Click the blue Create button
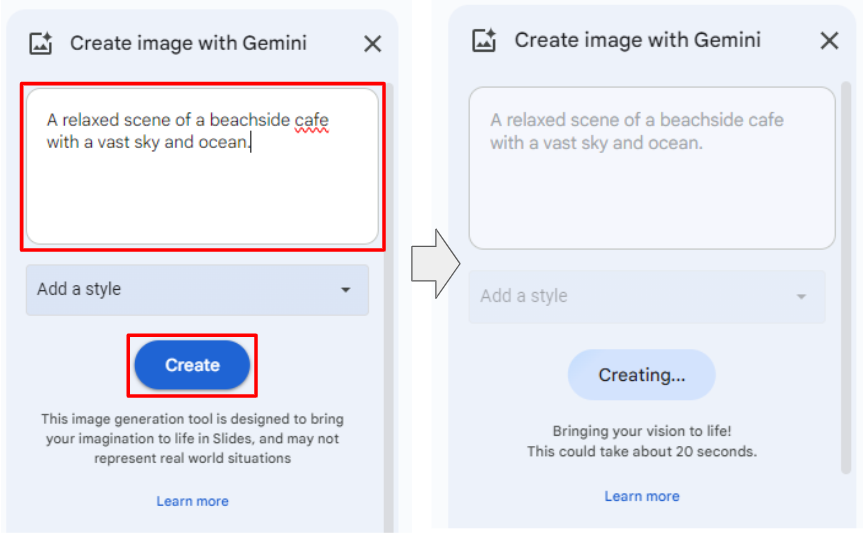The image size is (863, 536). tap(192, 365)
